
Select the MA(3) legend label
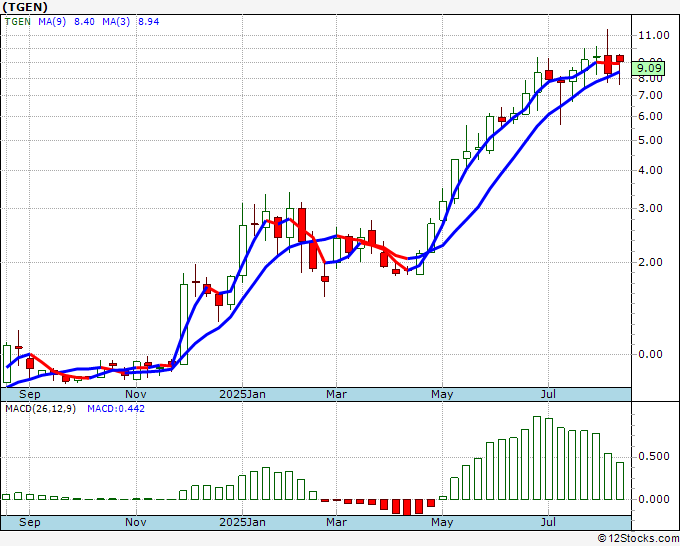[116, 22]
